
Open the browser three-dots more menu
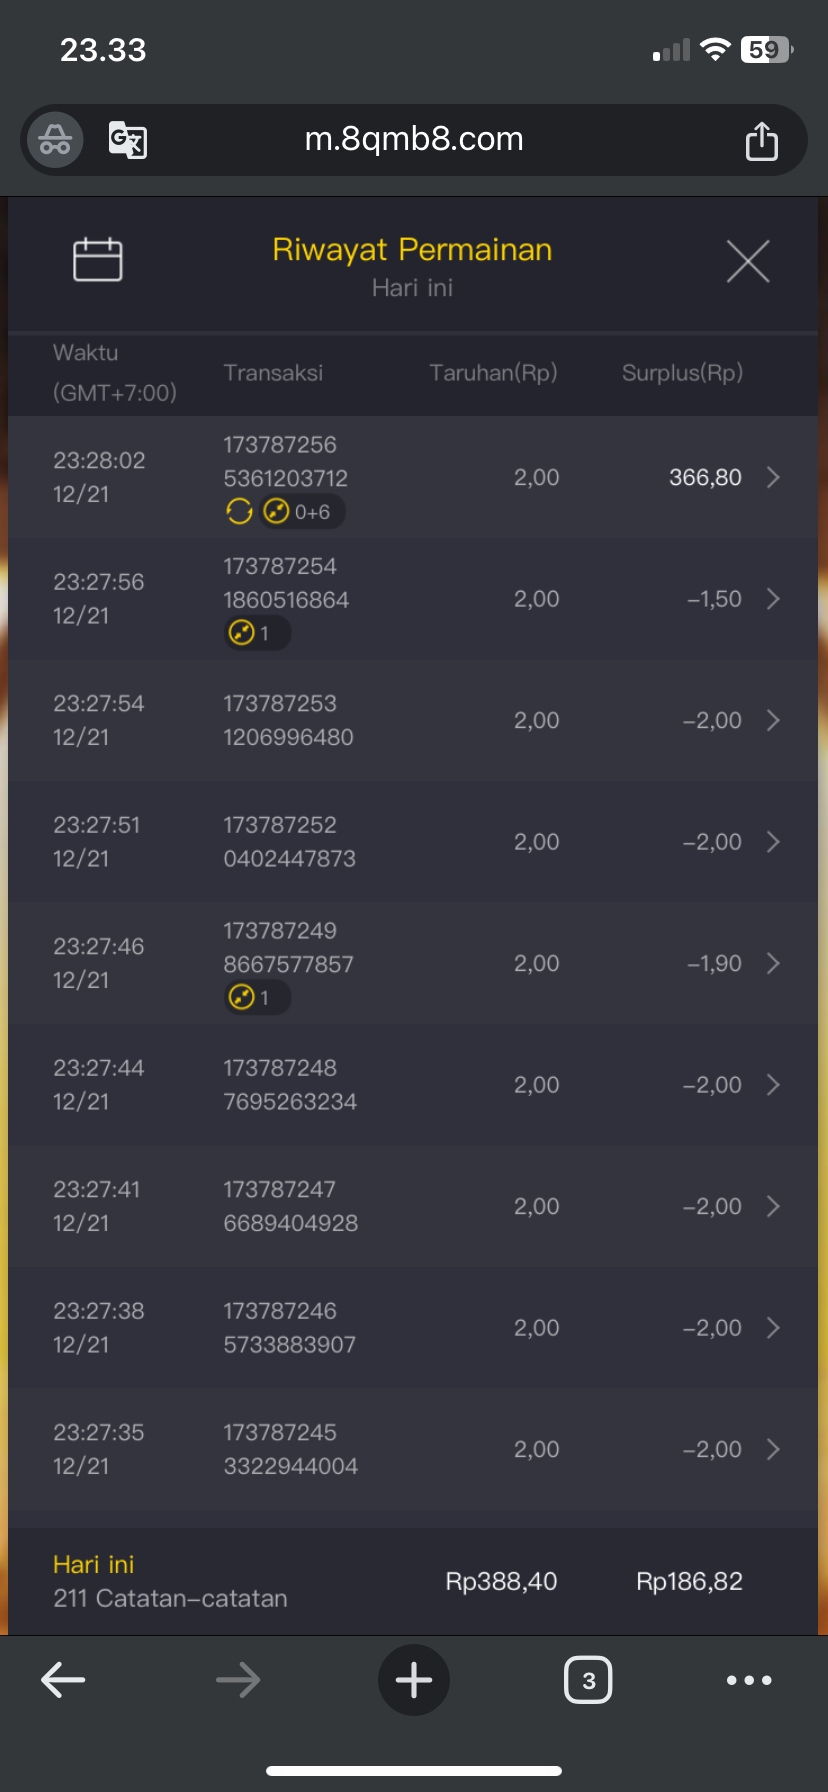749,1680
